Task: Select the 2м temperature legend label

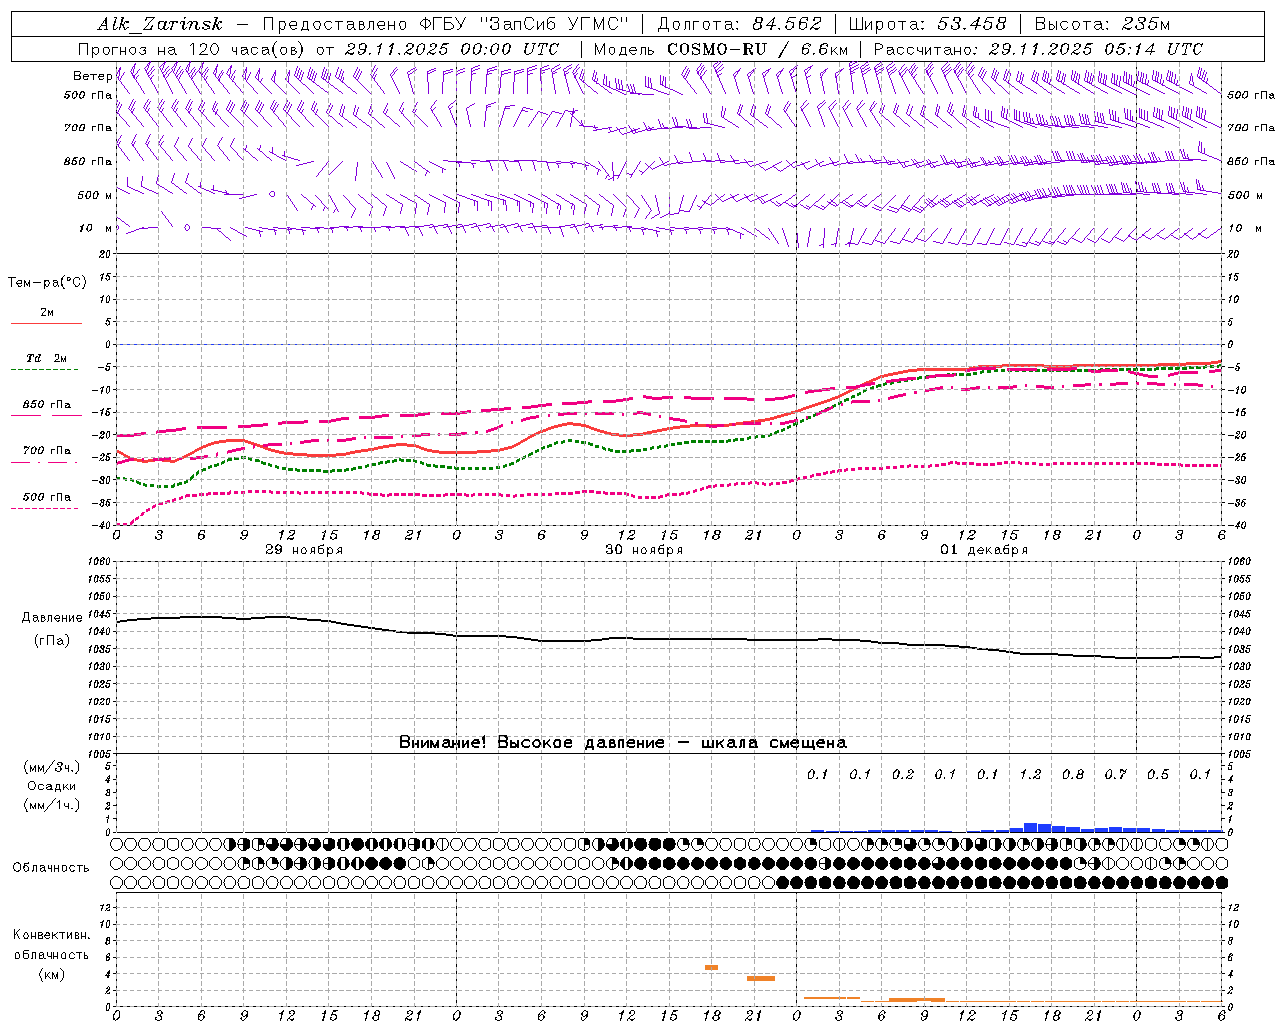Action: point(47,312)
